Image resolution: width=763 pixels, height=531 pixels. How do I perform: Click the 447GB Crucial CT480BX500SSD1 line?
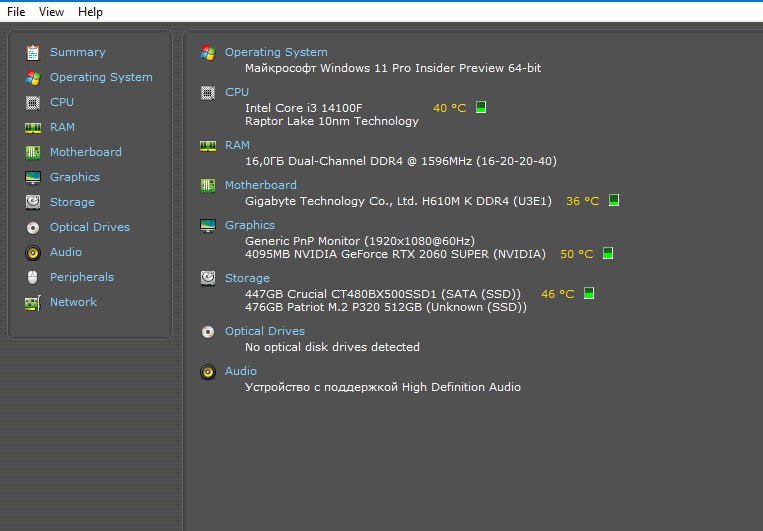tap(382, 294)
